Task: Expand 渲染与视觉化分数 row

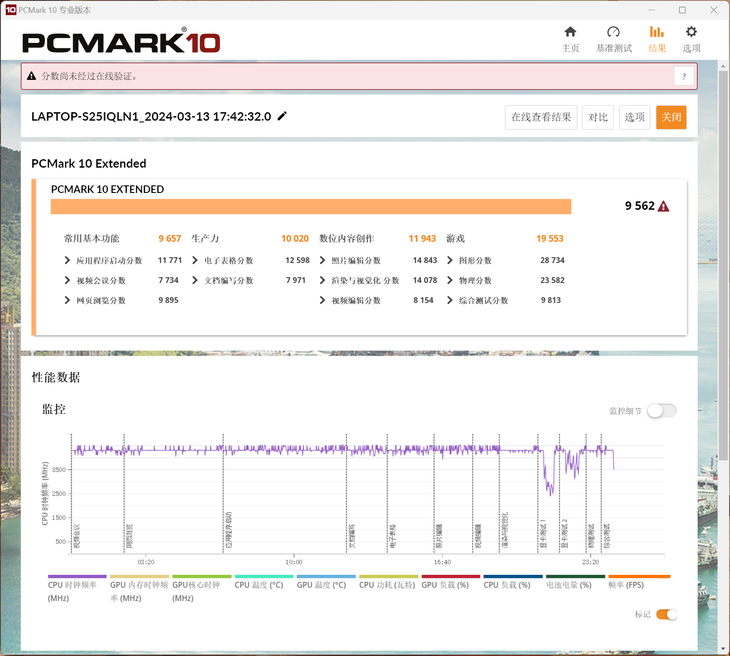Action: click(x=322, y=280)
